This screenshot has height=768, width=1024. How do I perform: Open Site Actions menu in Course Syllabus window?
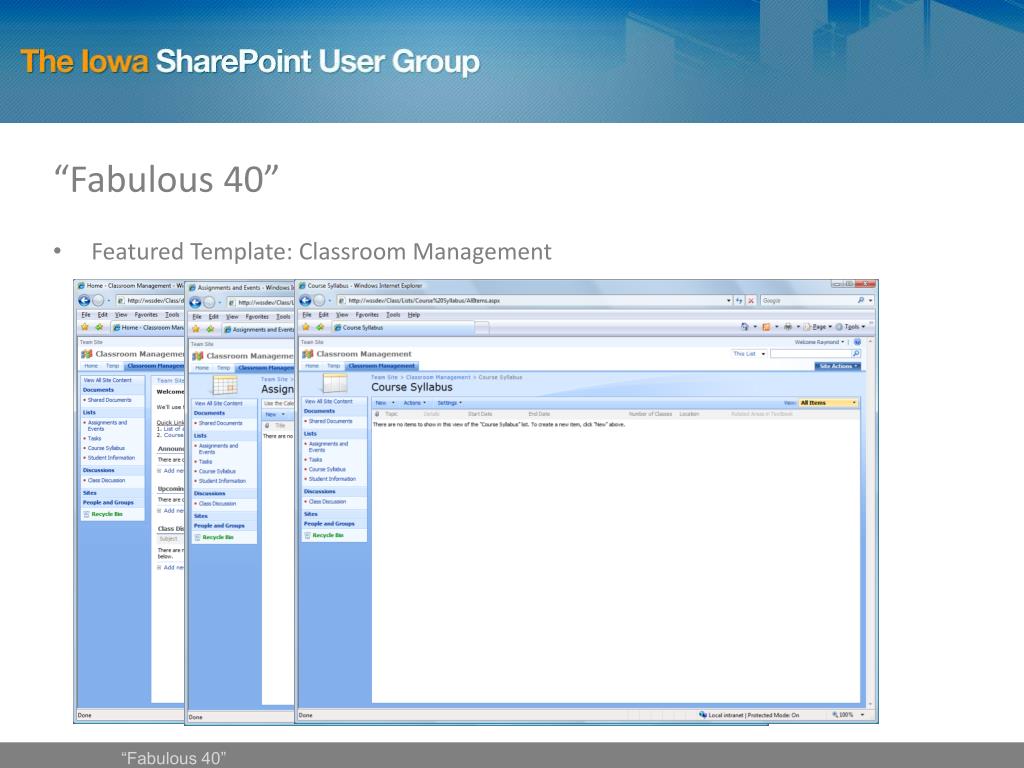point(838,366)
